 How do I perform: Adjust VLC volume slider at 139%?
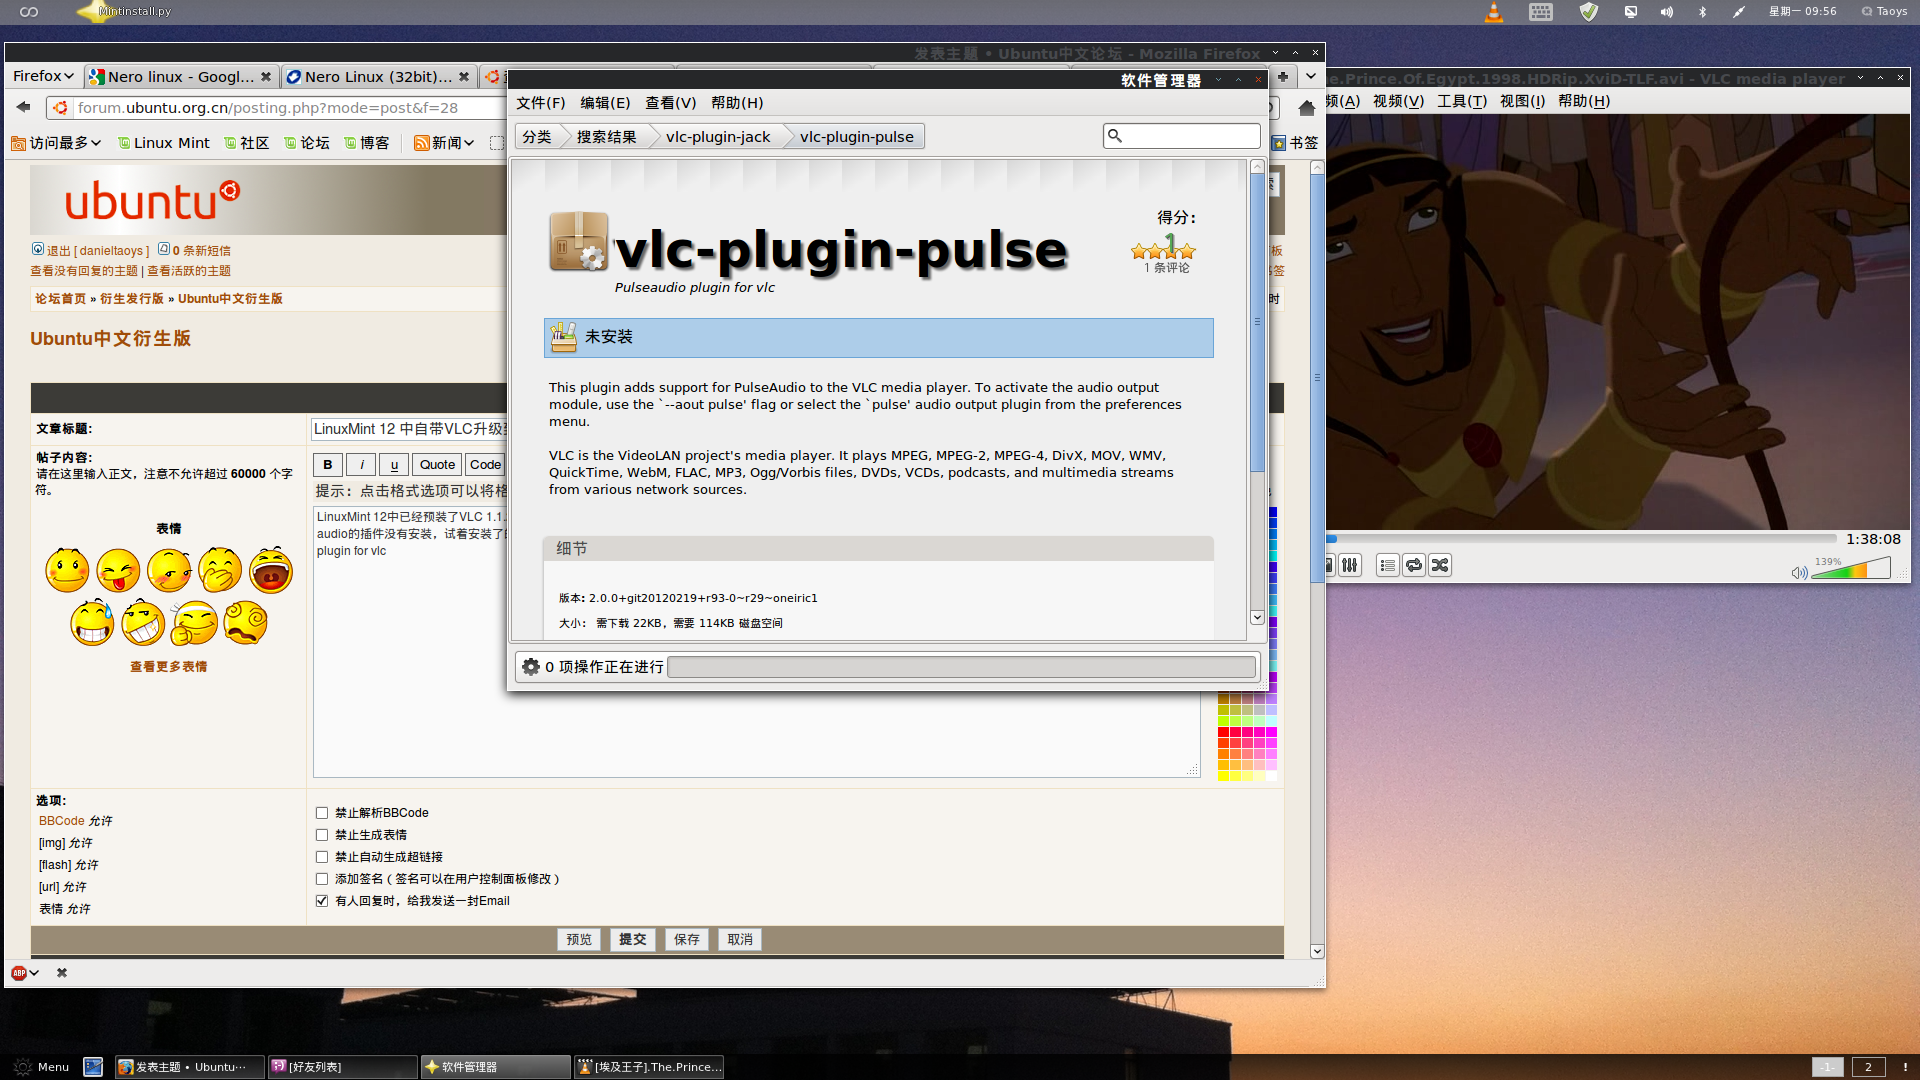1850,569
